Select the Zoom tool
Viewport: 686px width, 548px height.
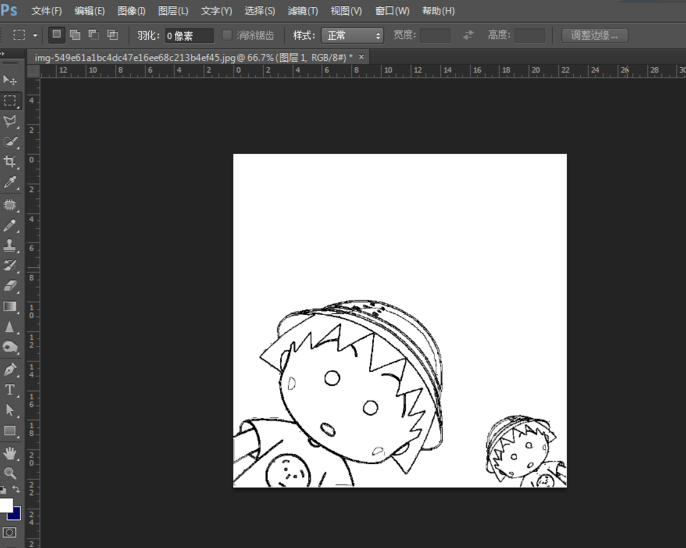(10, 473)
